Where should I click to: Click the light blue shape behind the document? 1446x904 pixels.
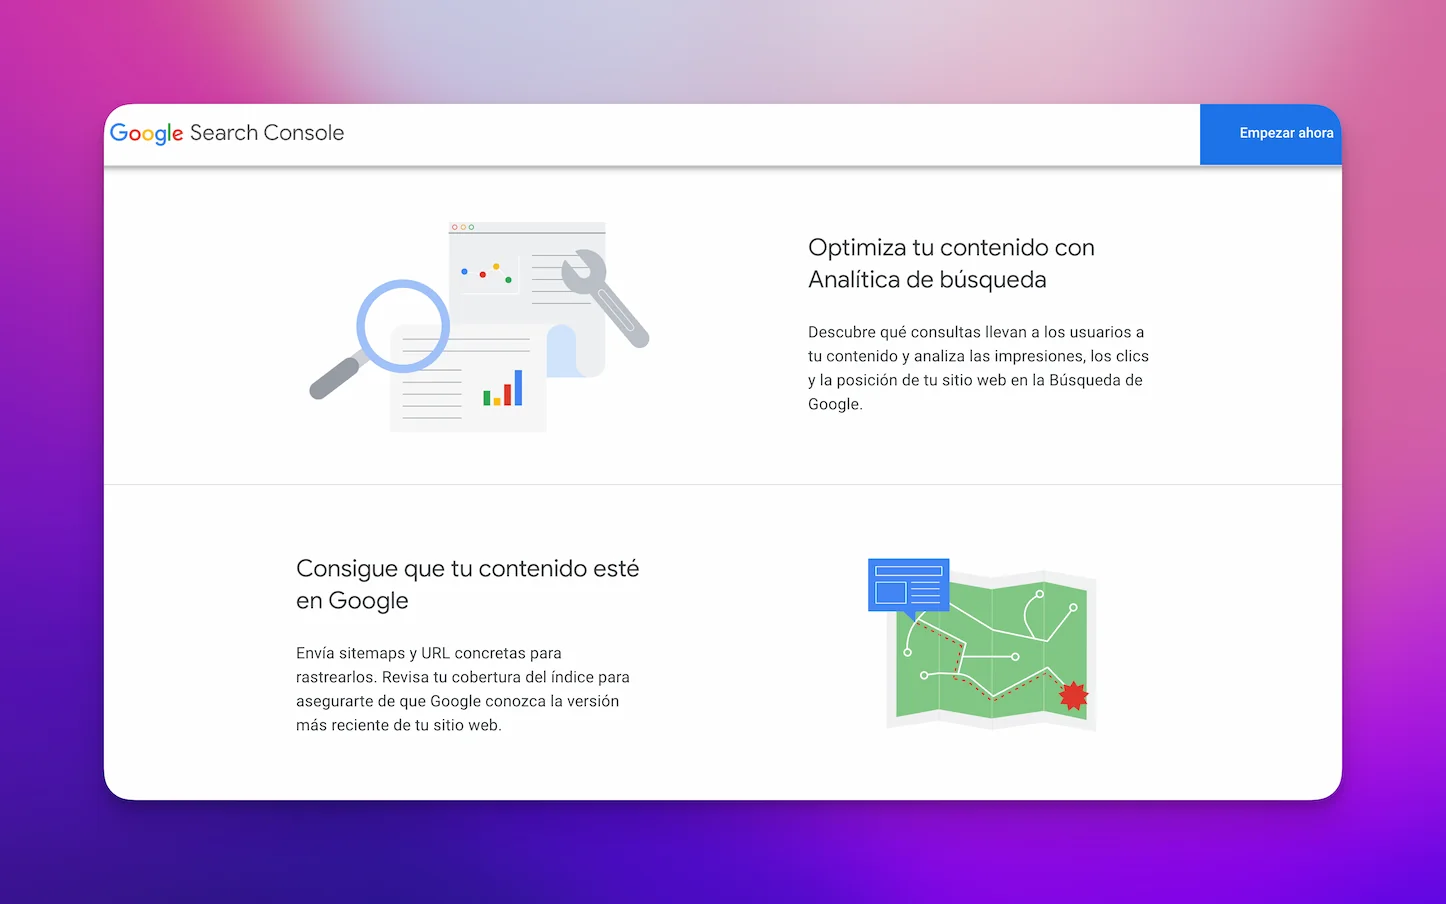(x=563, y=350)
